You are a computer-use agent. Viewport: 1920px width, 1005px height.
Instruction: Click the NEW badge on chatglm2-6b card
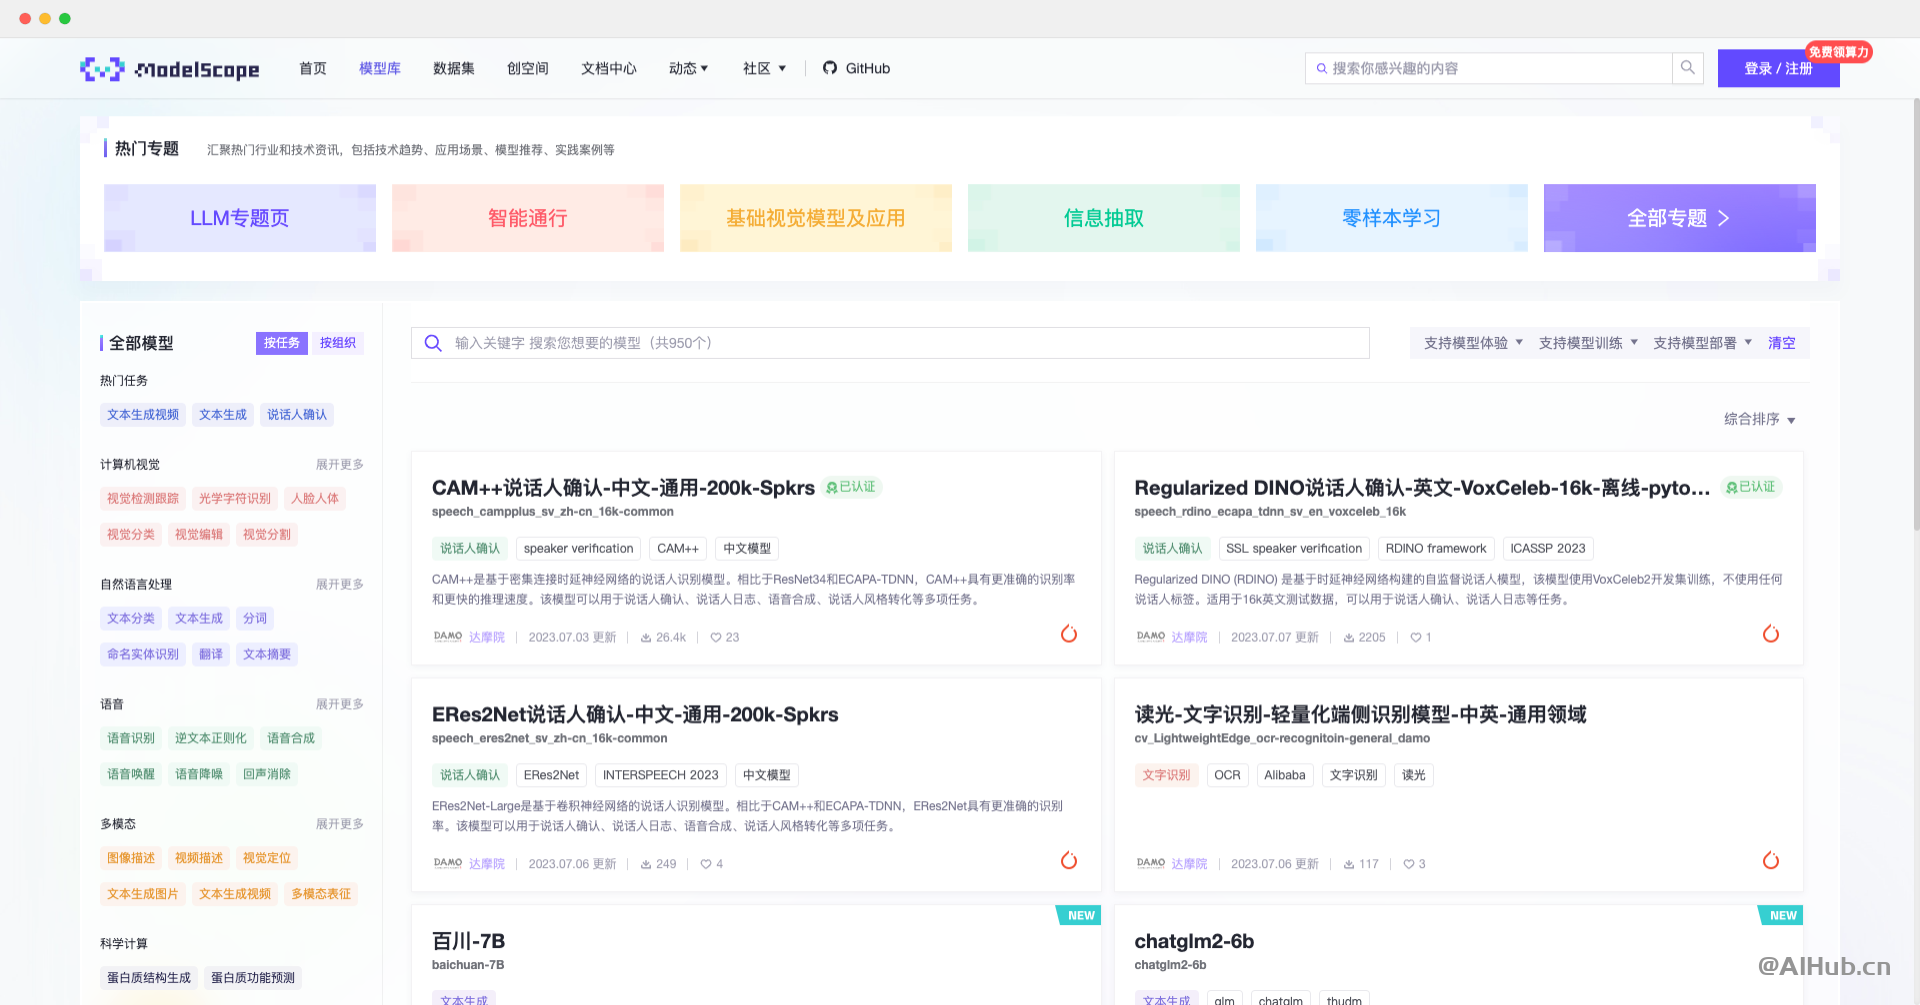[1783, 916]
